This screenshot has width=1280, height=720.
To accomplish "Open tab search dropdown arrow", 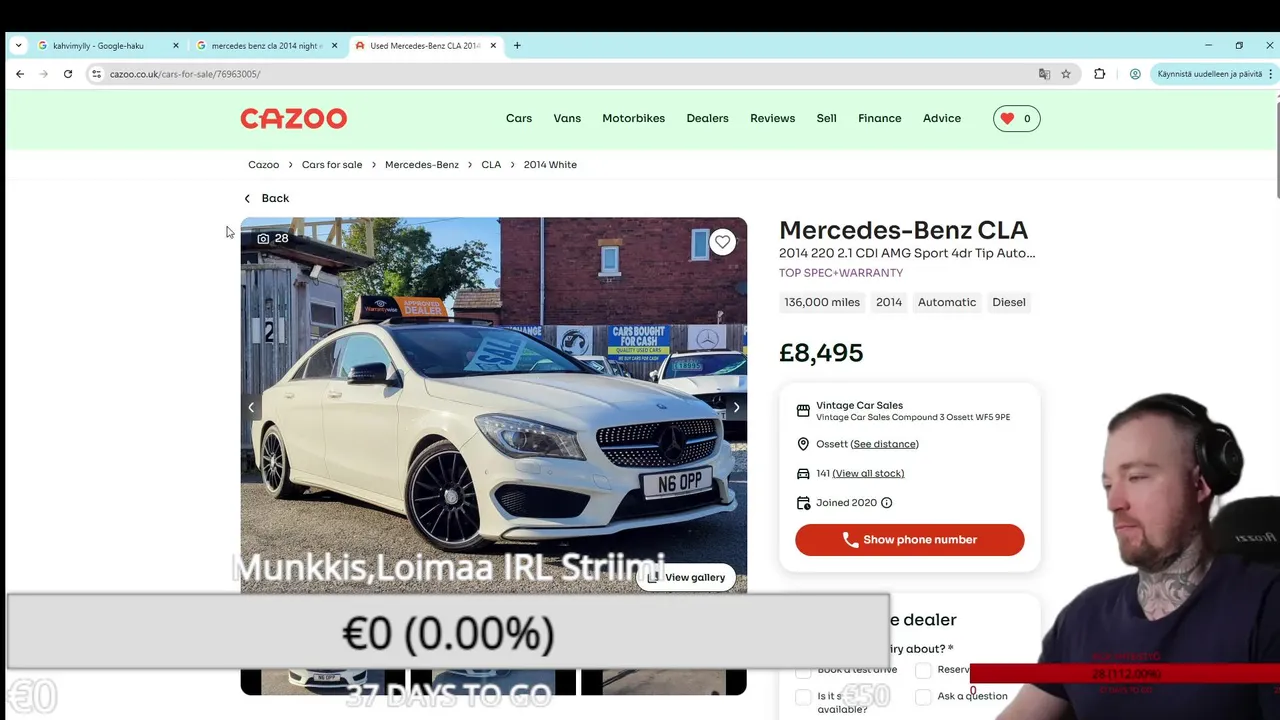I will point(19,45).
